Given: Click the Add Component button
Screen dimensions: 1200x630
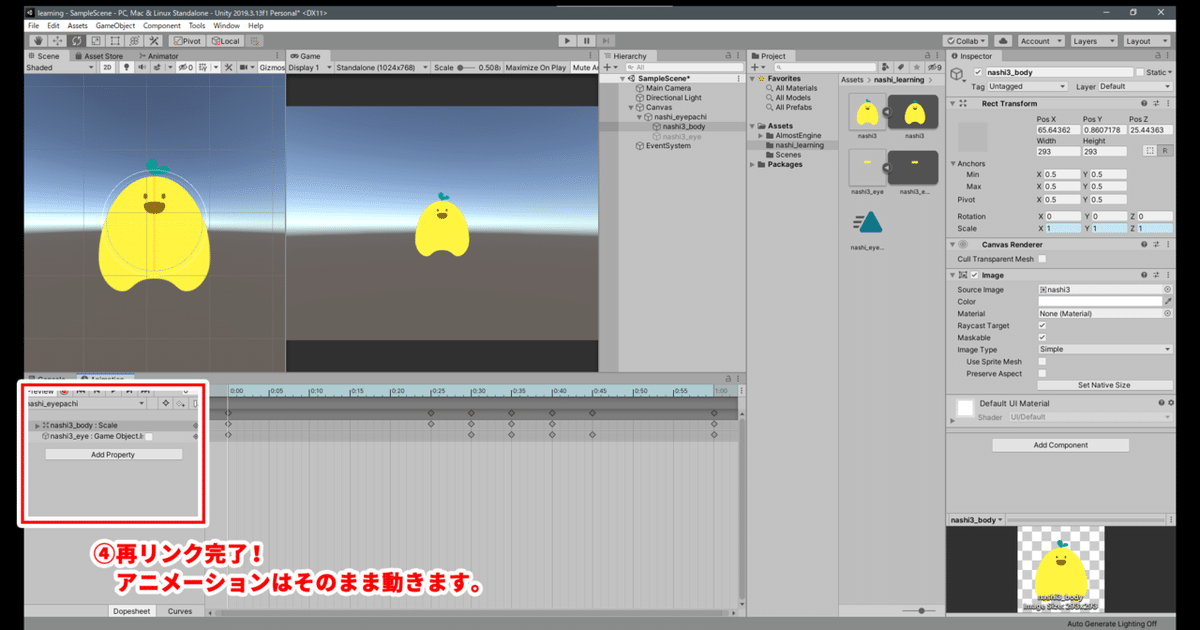Looking at the screenshot, I should [x=1061, y=445].
